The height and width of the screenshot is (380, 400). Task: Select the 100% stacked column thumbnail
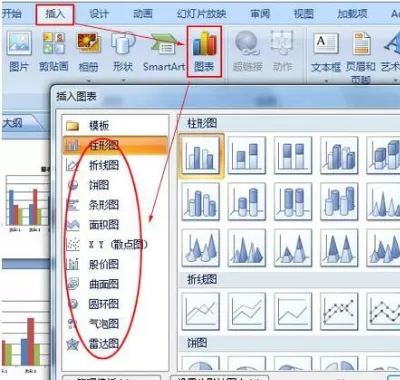(x=293, y=155)
